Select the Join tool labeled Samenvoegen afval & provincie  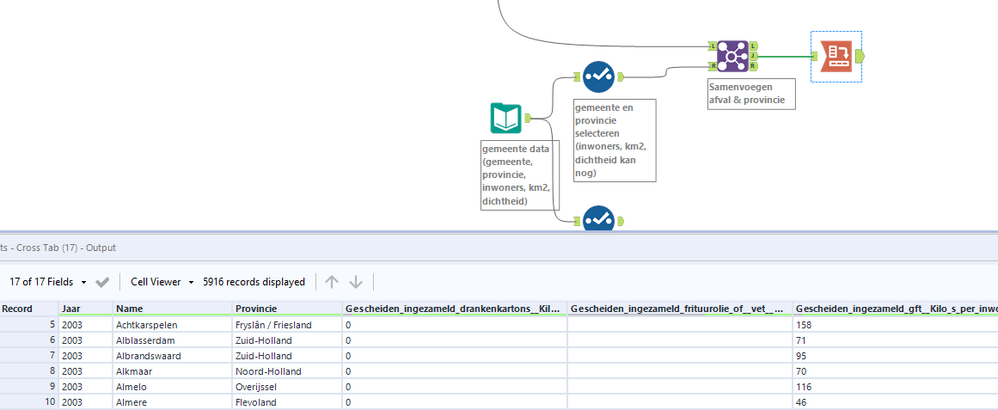[733, 56]
